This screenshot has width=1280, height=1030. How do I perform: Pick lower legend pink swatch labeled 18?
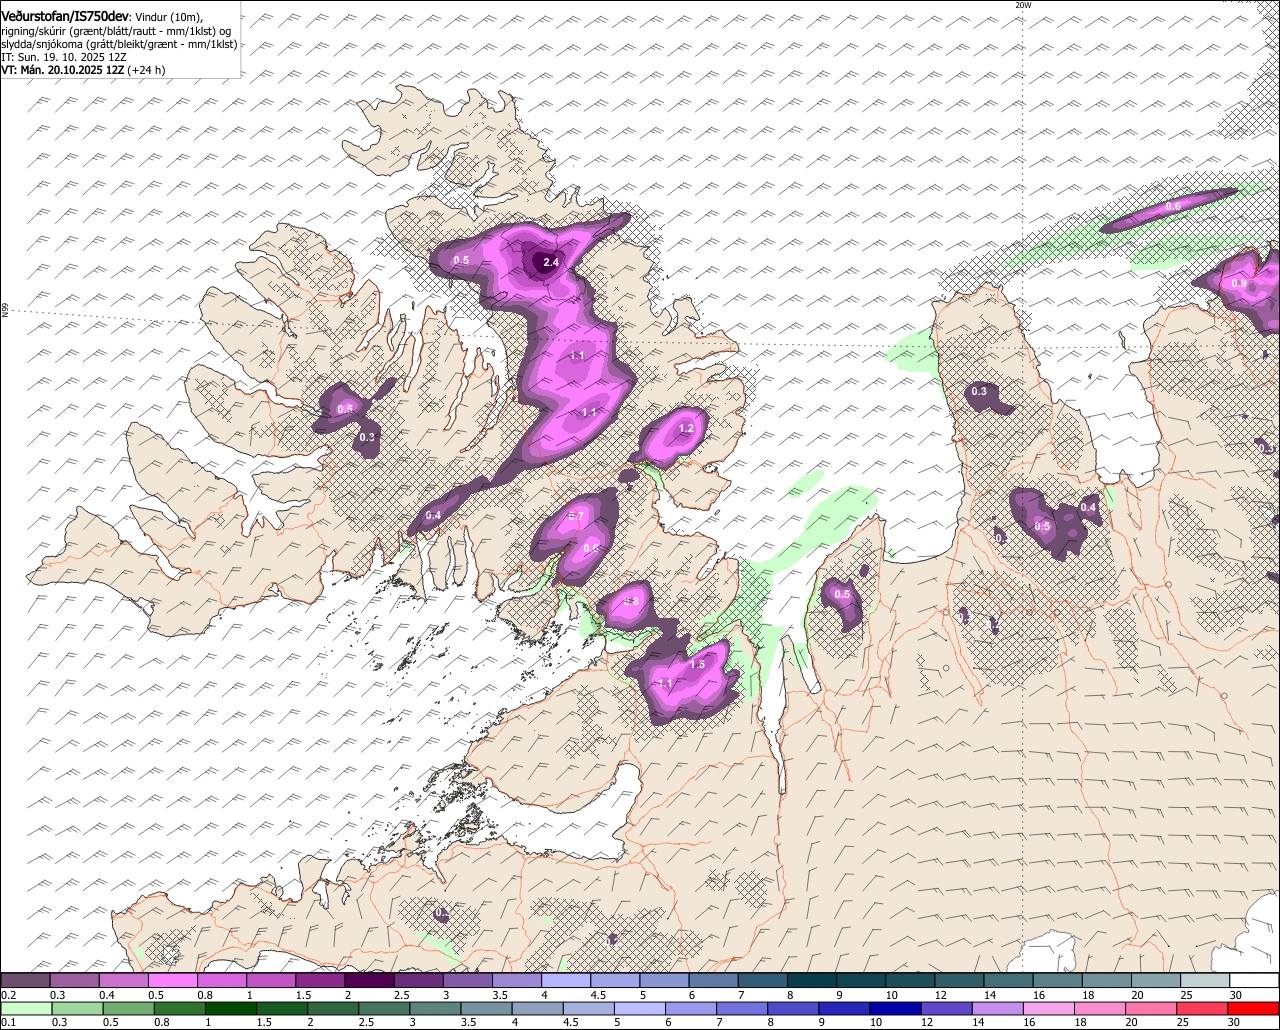click(x=1101, y=1008)
